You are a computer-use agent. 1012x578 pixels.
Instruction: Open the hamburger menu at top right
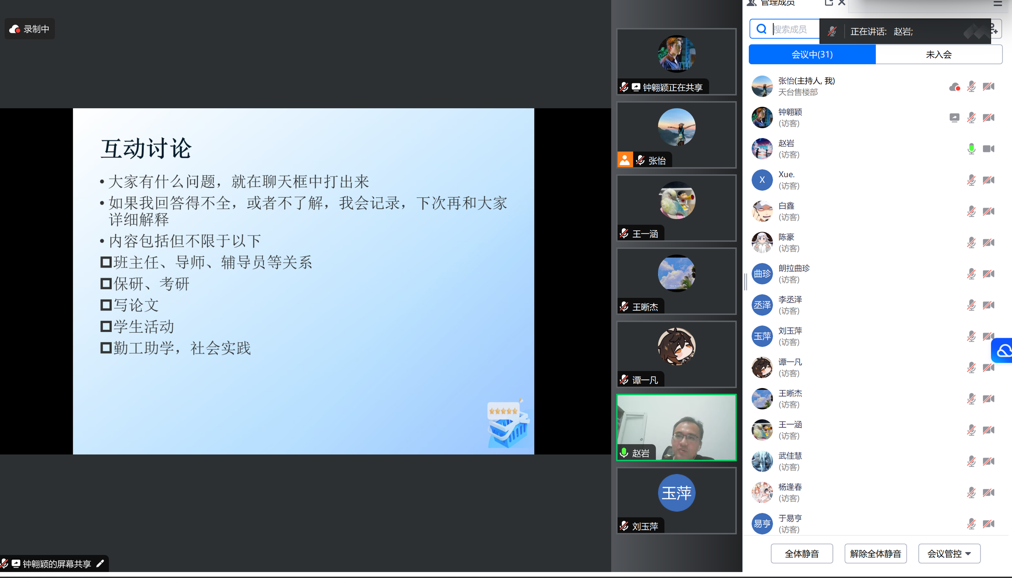pyautogui.click(x=997, y=3)
